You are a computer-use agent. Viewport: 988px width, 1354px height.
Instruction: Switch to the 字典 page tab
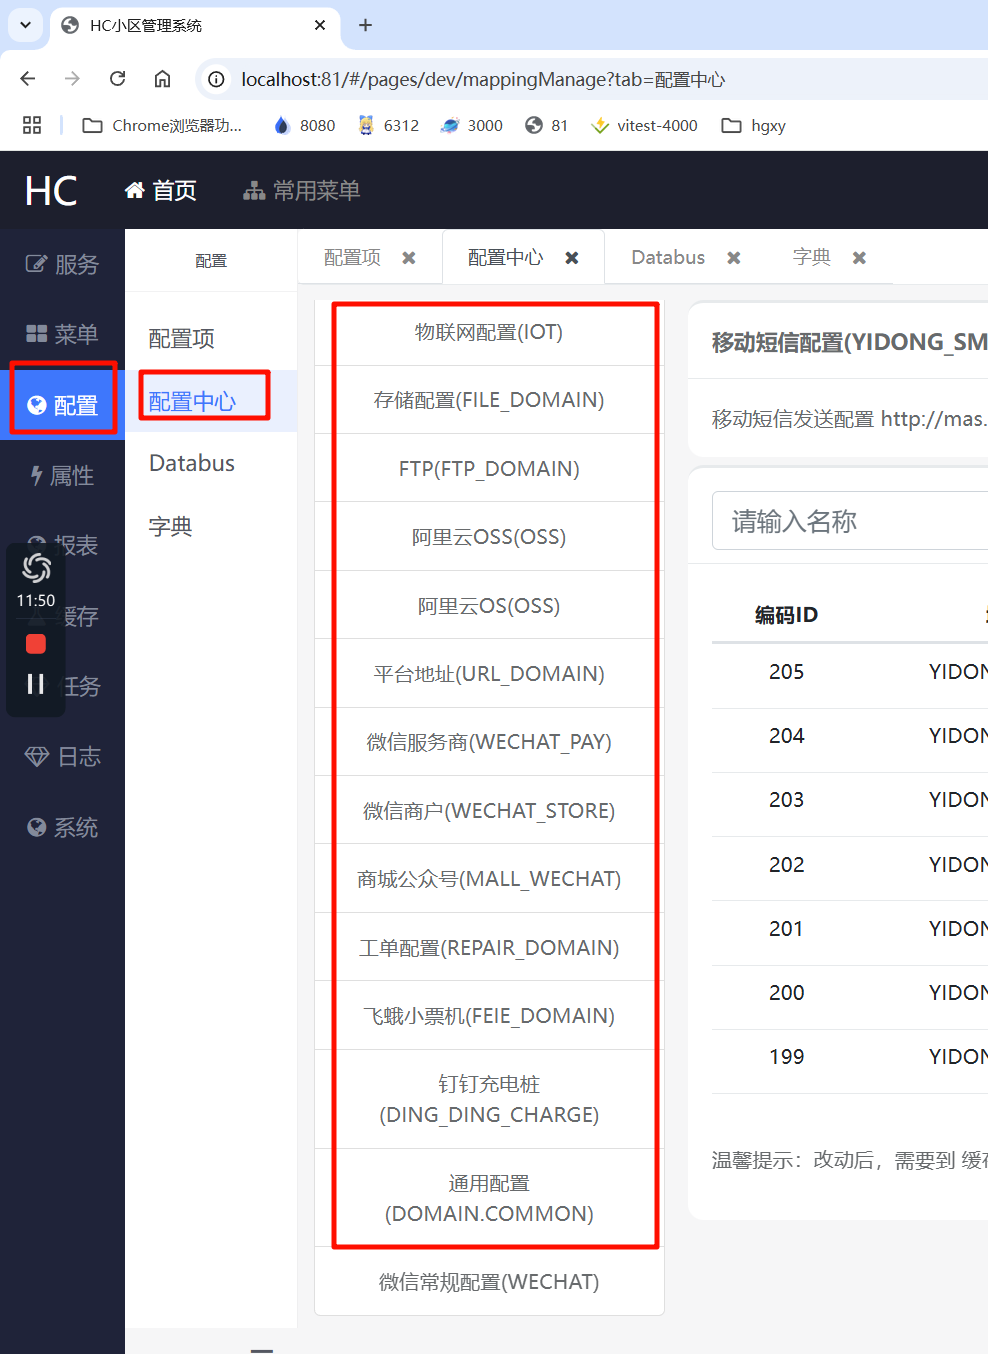[811, 257]
